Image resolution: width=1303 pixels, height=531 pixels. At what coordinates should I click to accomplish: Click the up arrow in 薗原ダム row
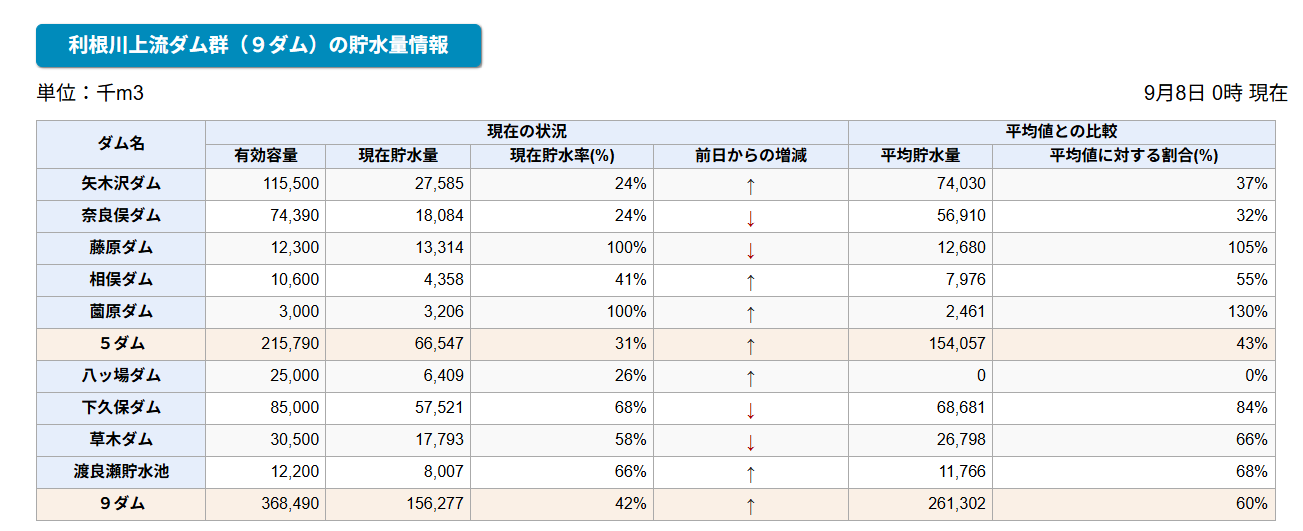(x=750, y=313)
